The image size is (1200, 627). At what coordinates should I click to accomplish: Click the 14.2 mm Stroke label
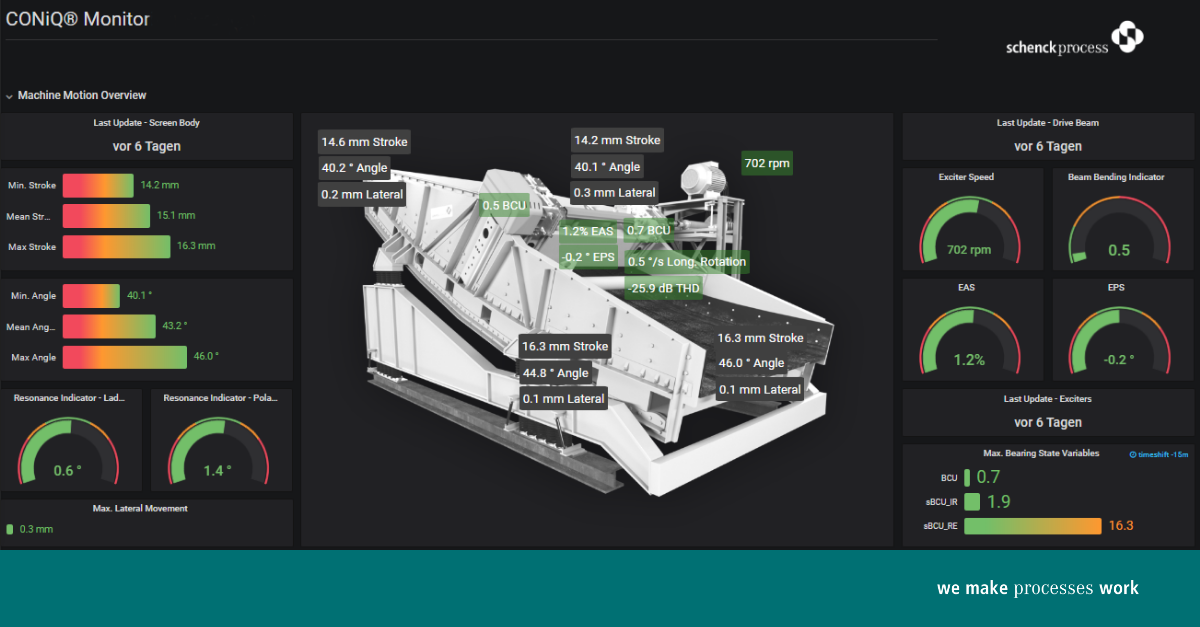tap(617, 140)
